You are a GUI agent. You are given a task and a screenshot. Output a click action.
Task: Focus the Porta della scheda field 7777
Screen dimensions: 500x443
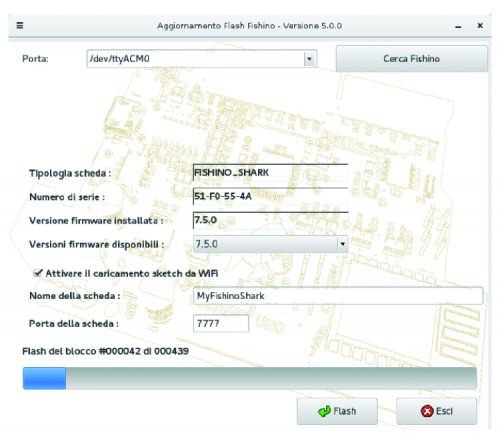[x=221, y=323]
